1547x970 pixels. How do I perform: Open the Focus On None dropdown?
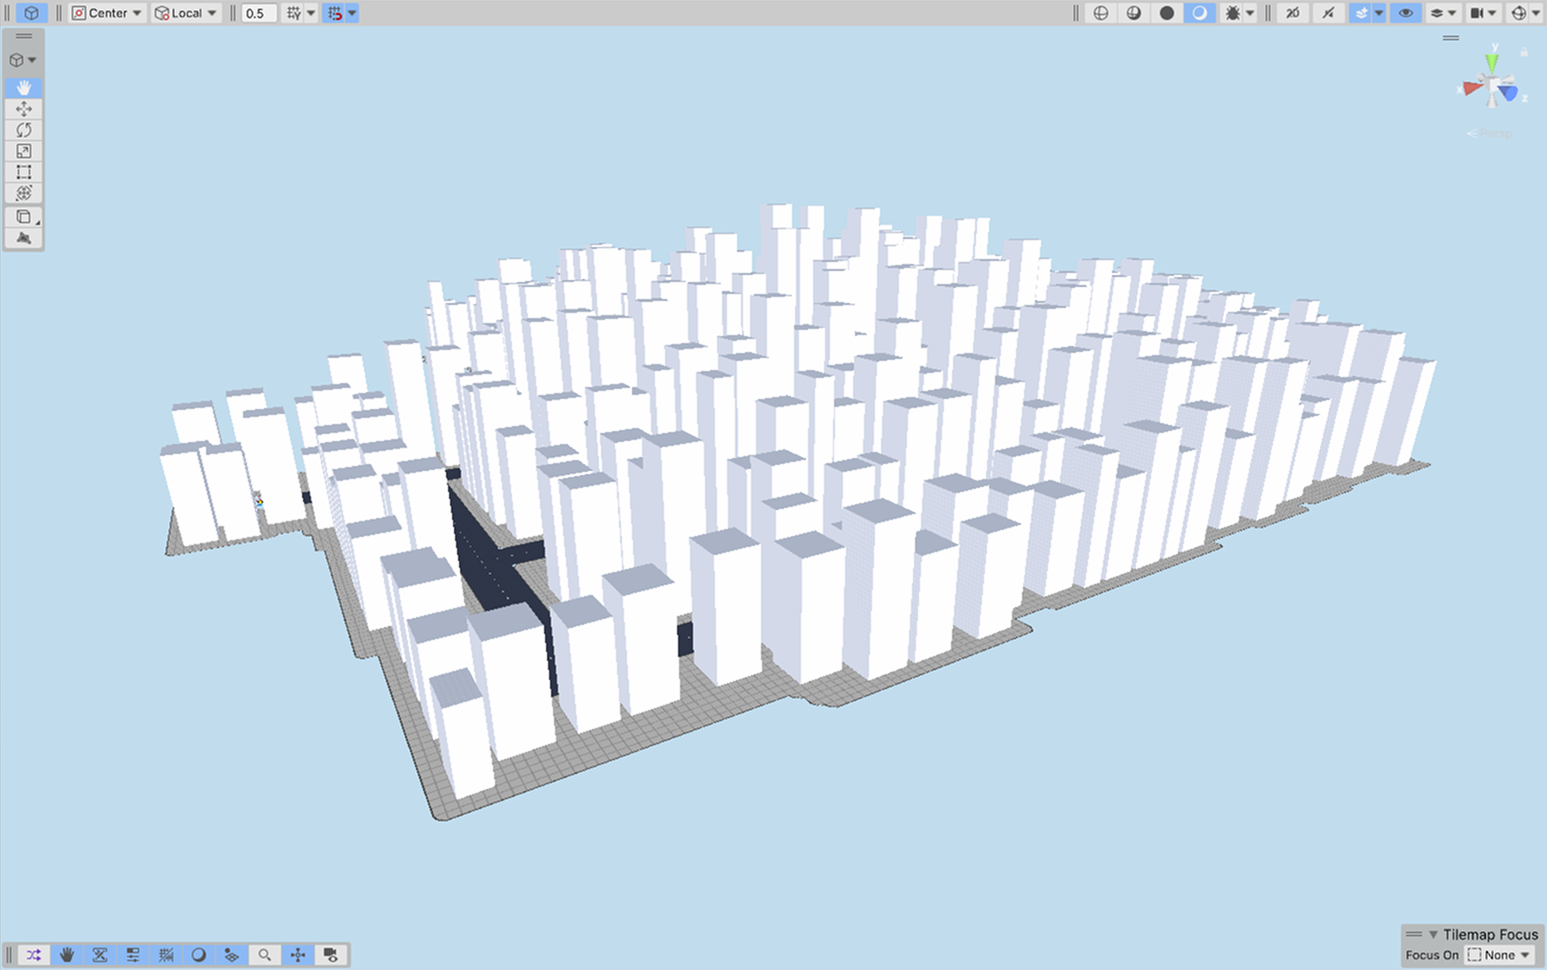pos(1499,955)
